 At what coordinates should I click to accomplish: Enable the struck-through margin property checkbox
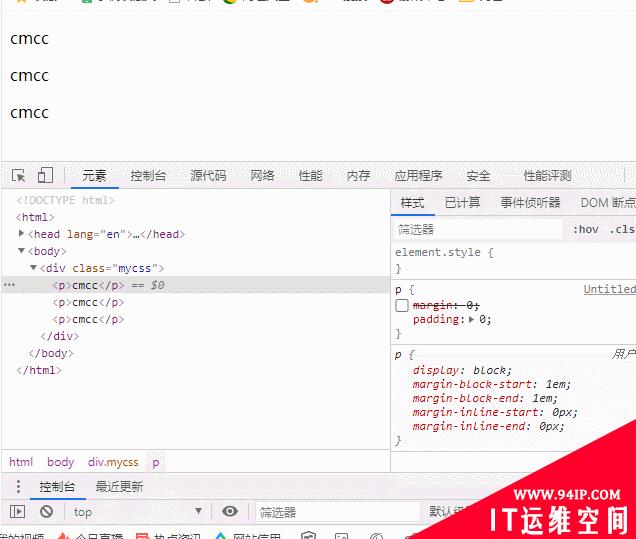402,305
